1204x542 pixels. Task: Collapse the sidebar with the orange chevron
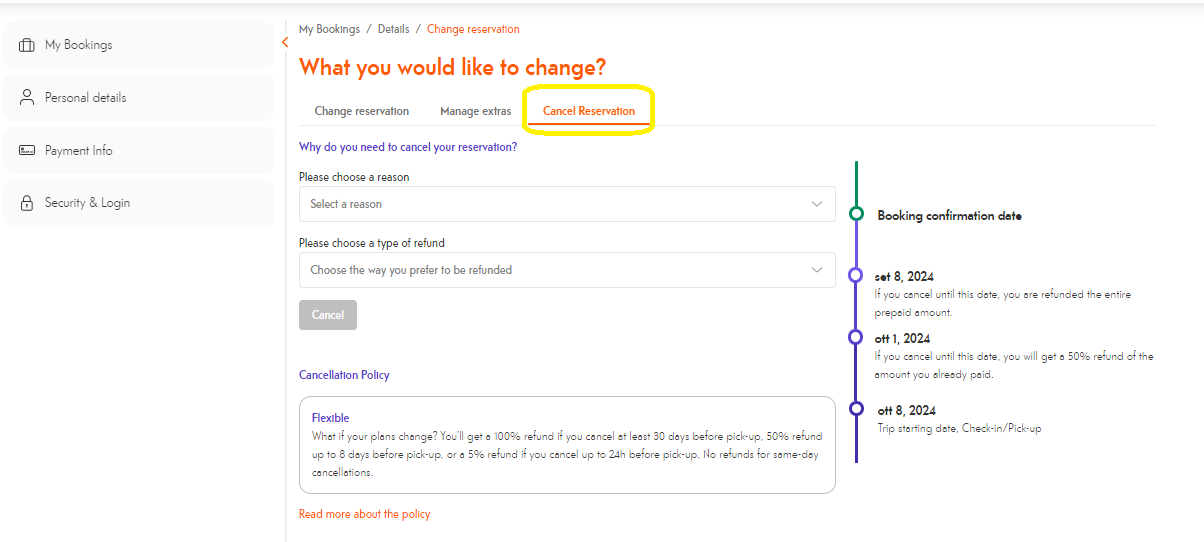(x=285, y=42)
